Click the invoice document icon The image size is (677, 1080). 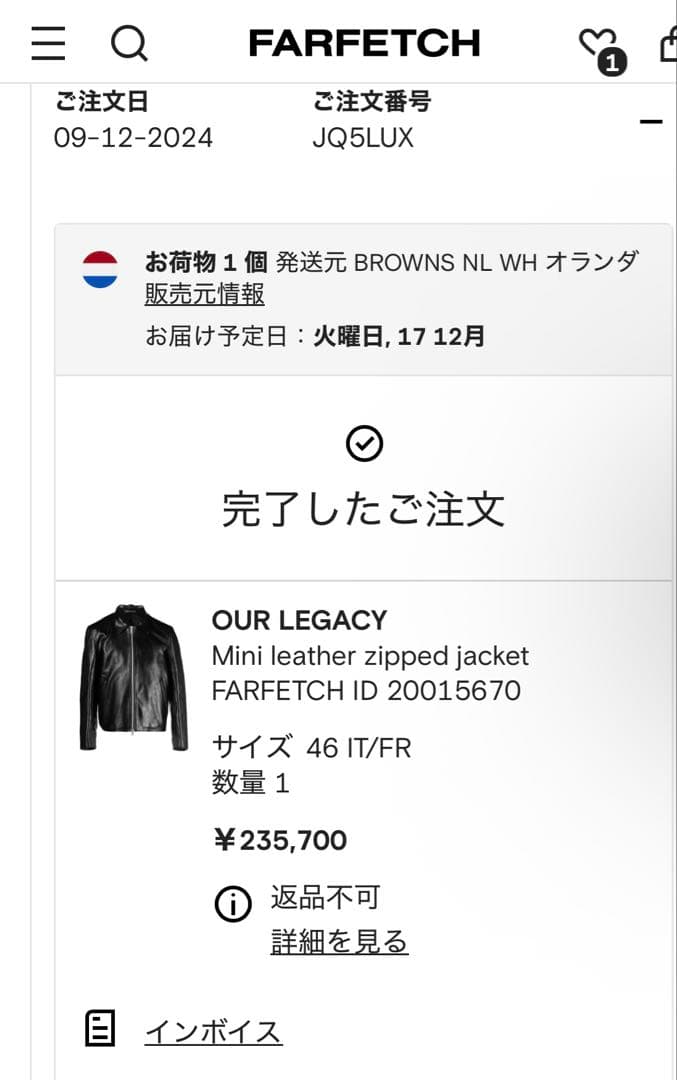[98, 1026]
